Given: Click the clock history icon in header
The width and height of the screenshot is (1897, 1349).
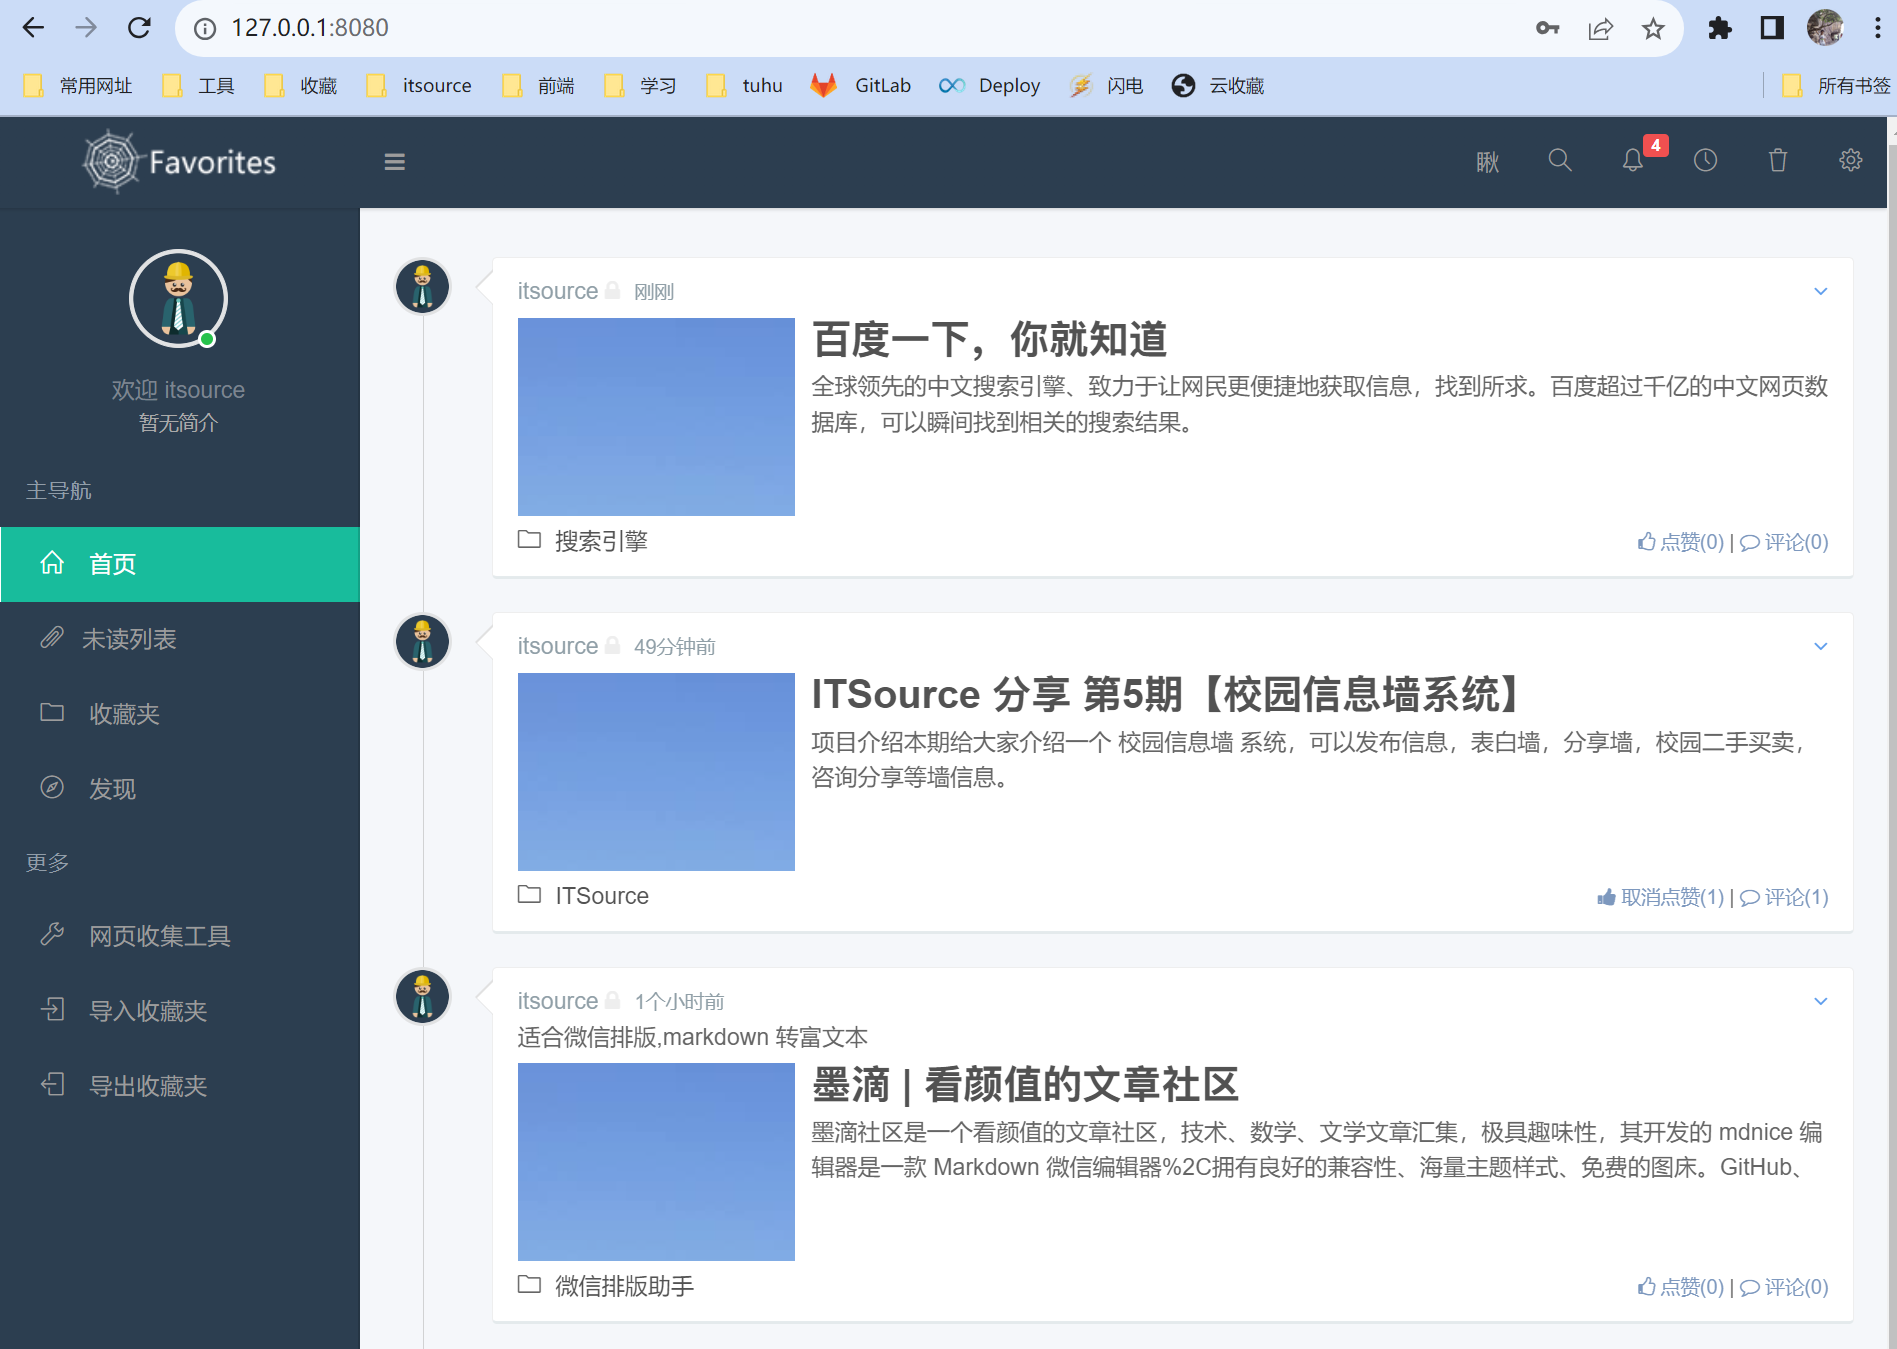Looking at the screenshot, I should [x=1706, y=160].
